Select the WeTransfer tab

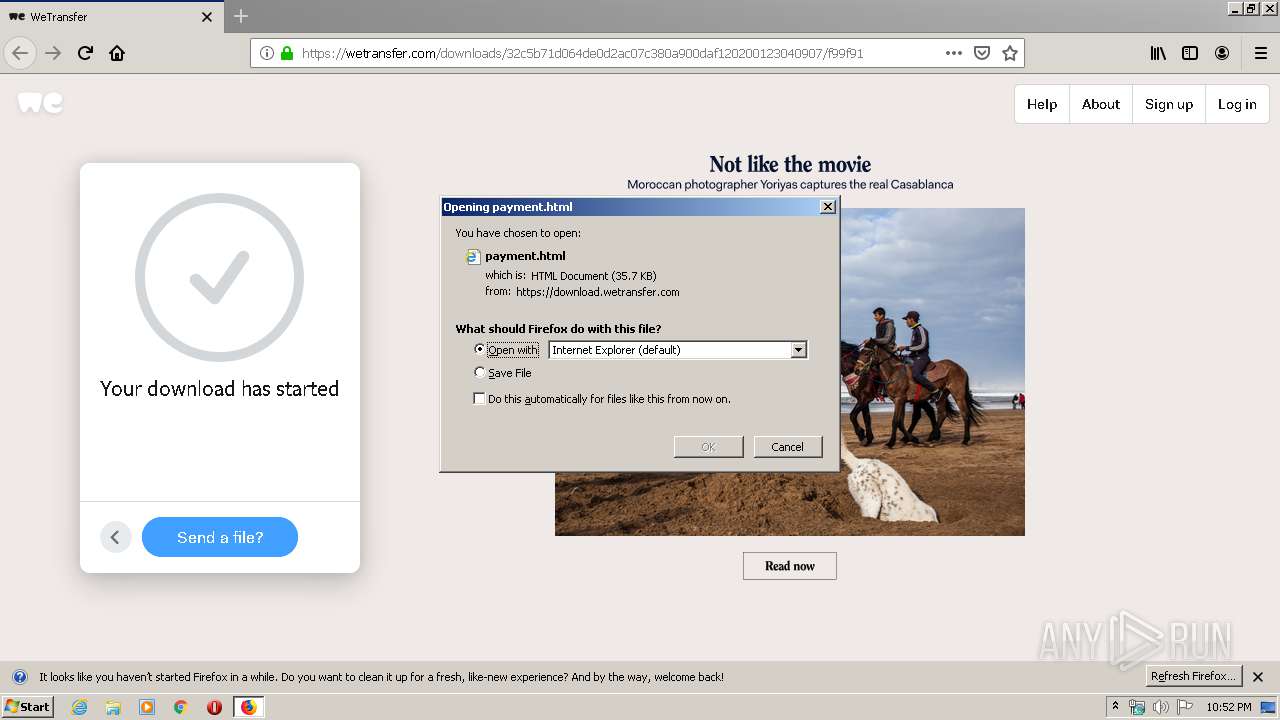(x=111, y=17)
